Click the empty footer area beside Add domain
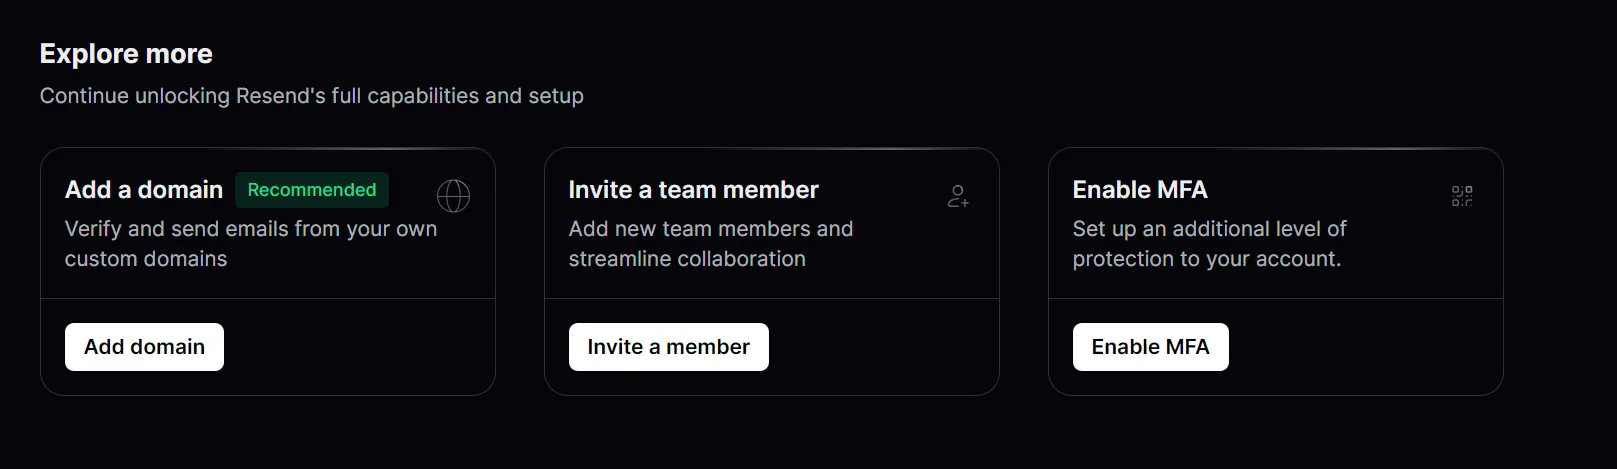Image resolution: width=1617 pixels, height=469 pixels. (x=358, y=347)
